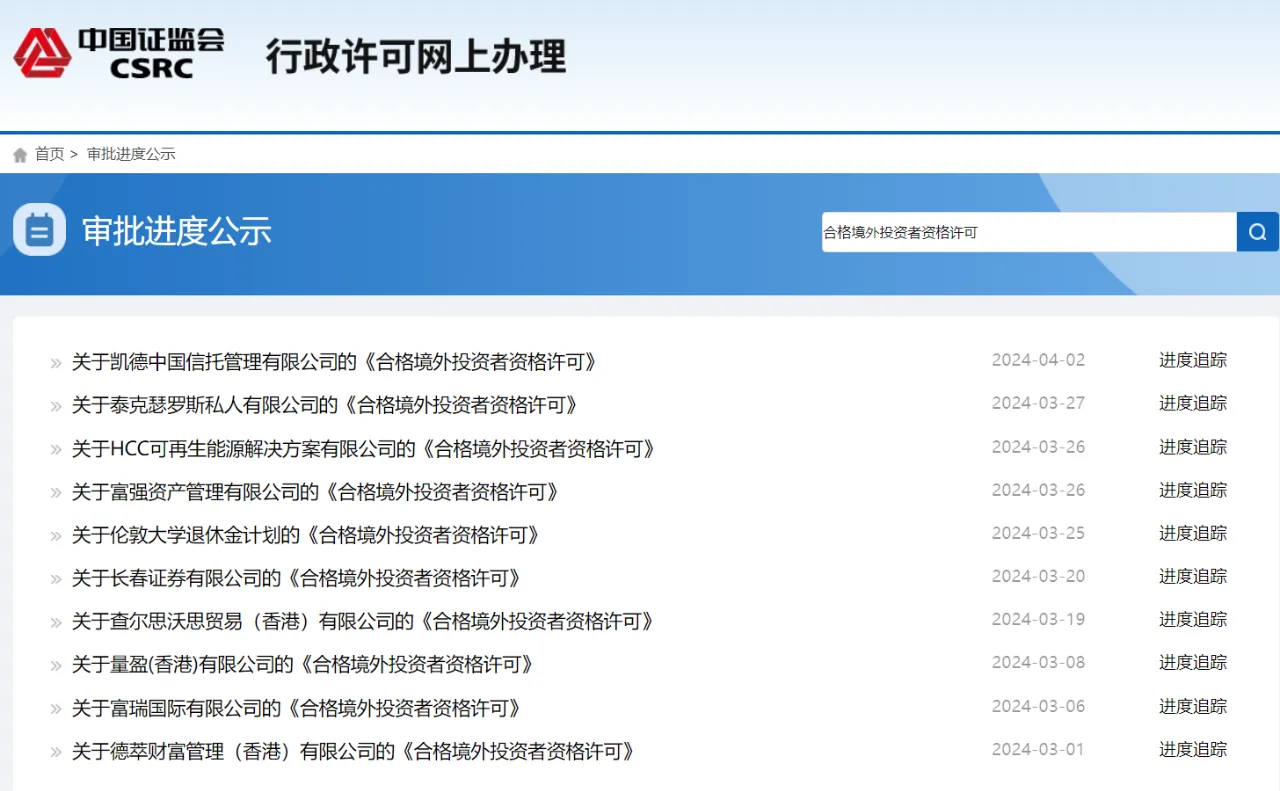Click the arrow bullet before 长春证券 entry
The width and height of the screenshot is (1280, 791).
coord(56,579)
